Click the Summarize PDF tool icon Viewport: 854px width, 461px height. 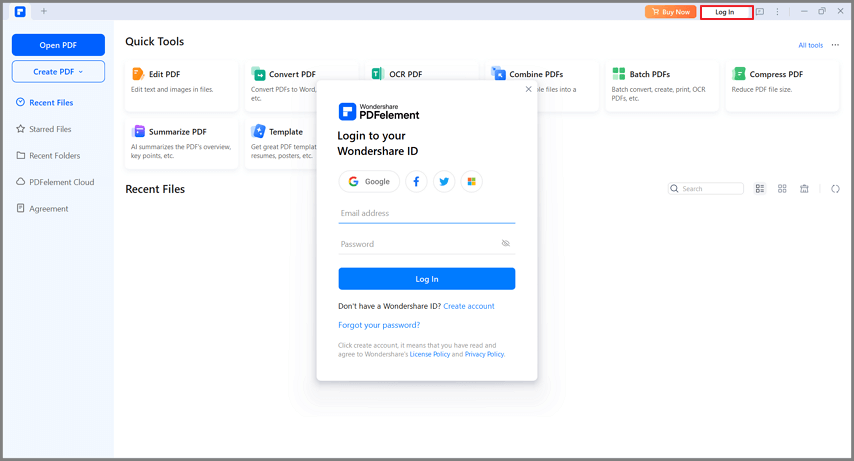139,131
